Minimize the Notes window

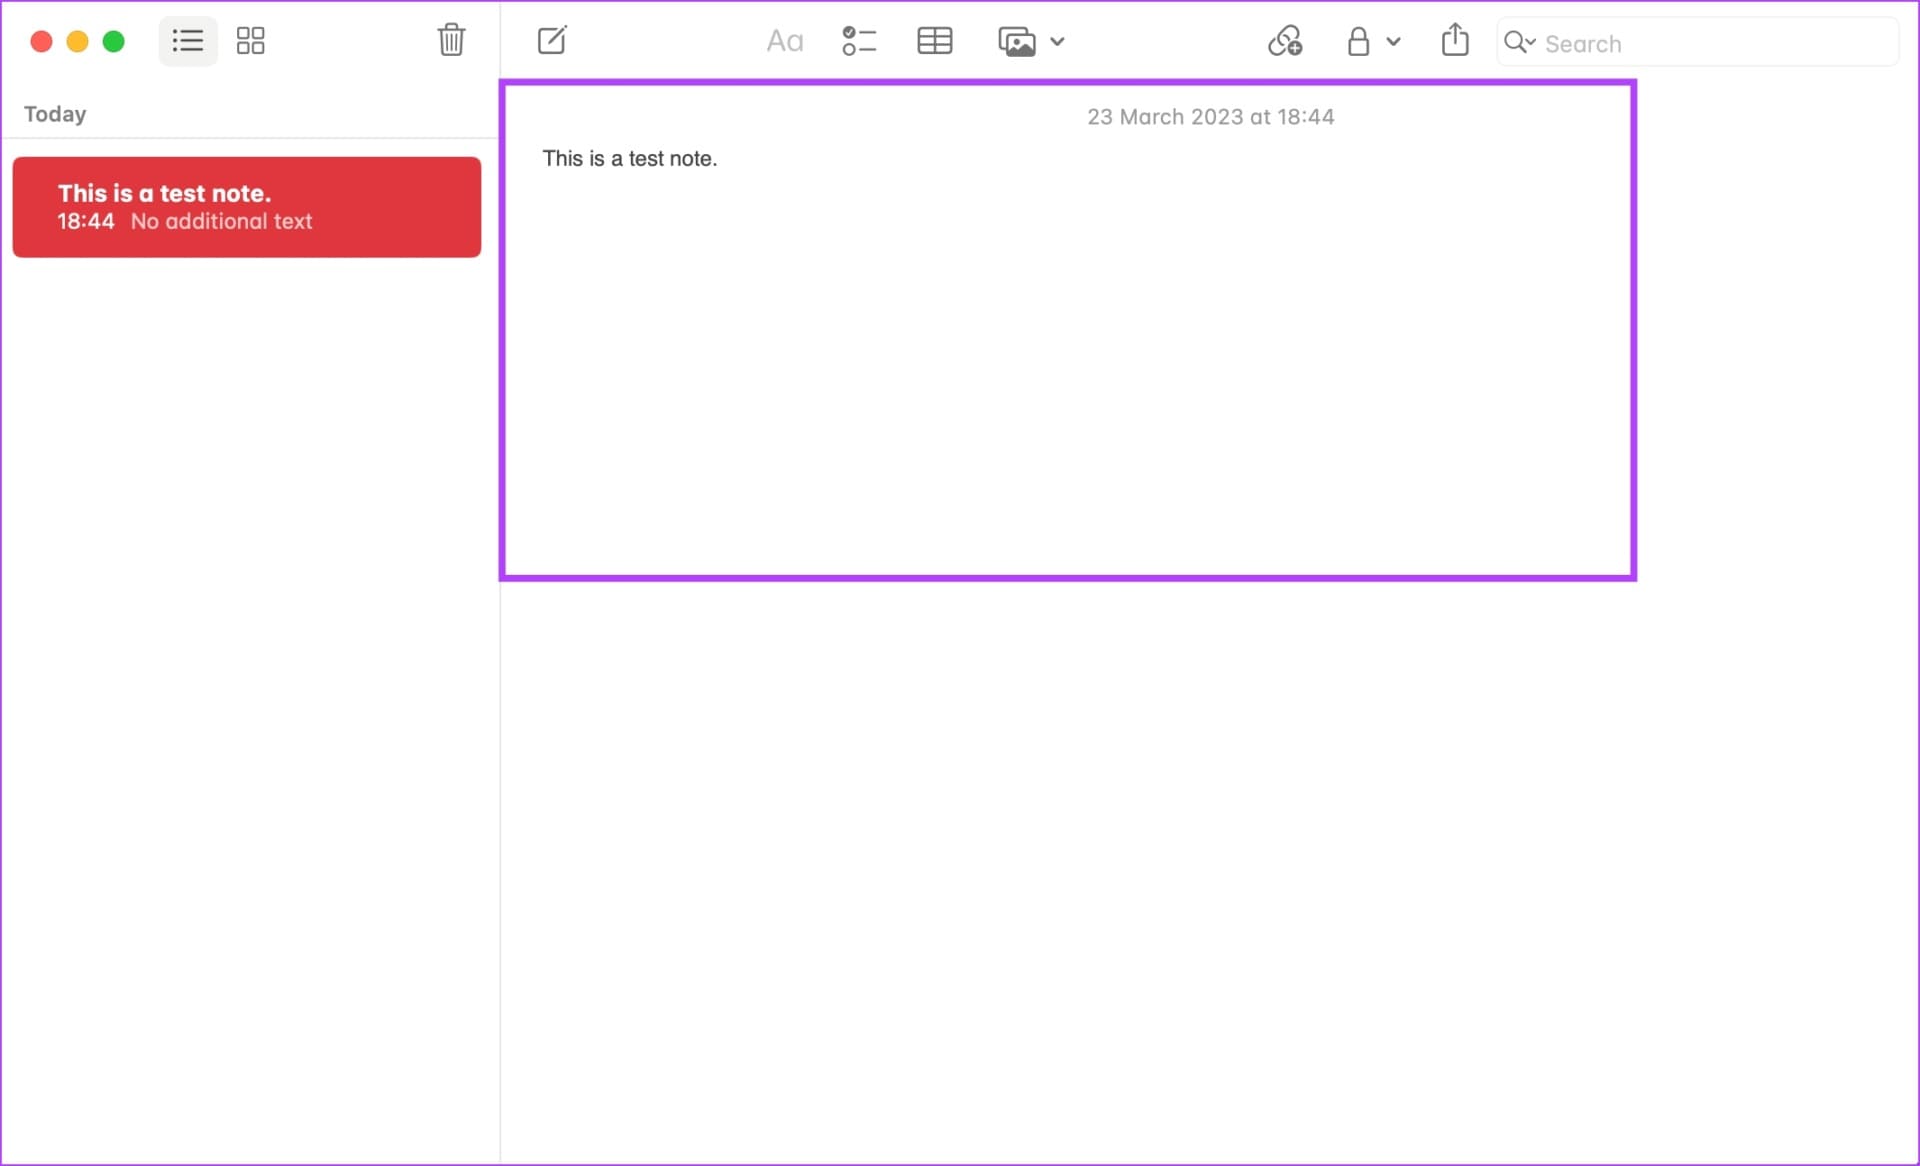click(x=77, y=41)
